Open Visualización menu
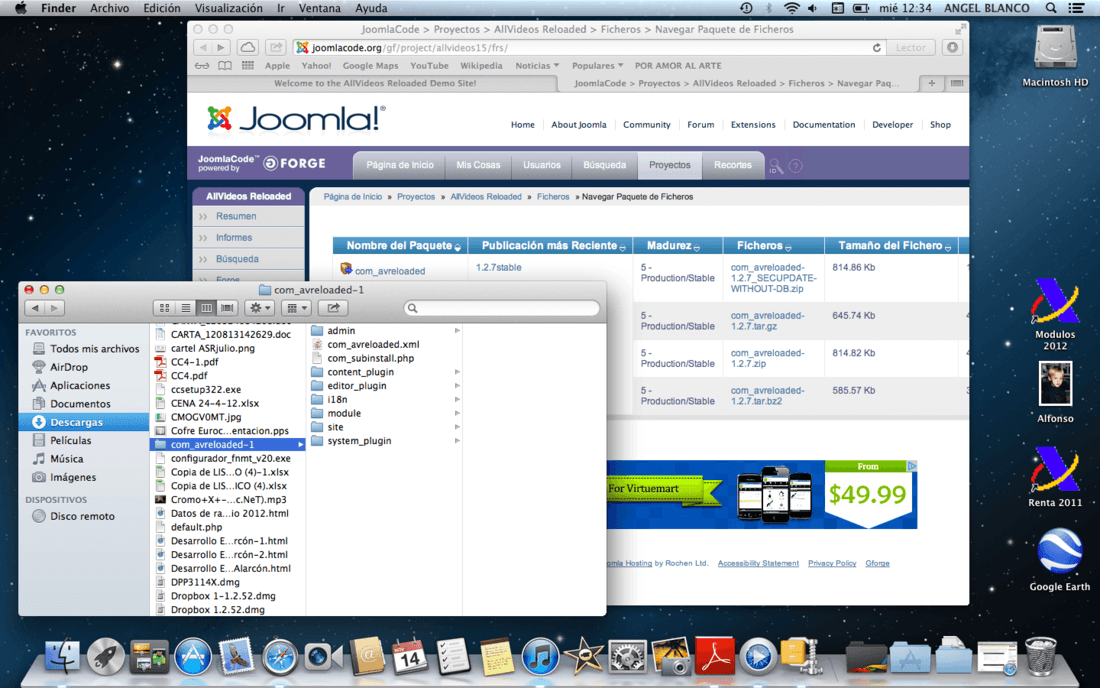 tap(229, 8)
